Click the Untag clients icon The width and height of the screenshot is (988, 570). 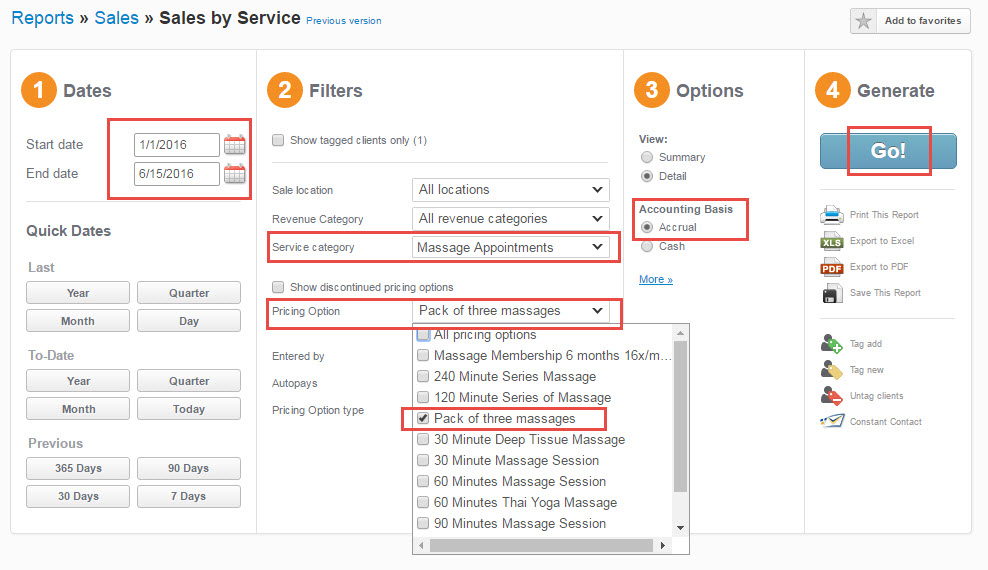[832, 396]
